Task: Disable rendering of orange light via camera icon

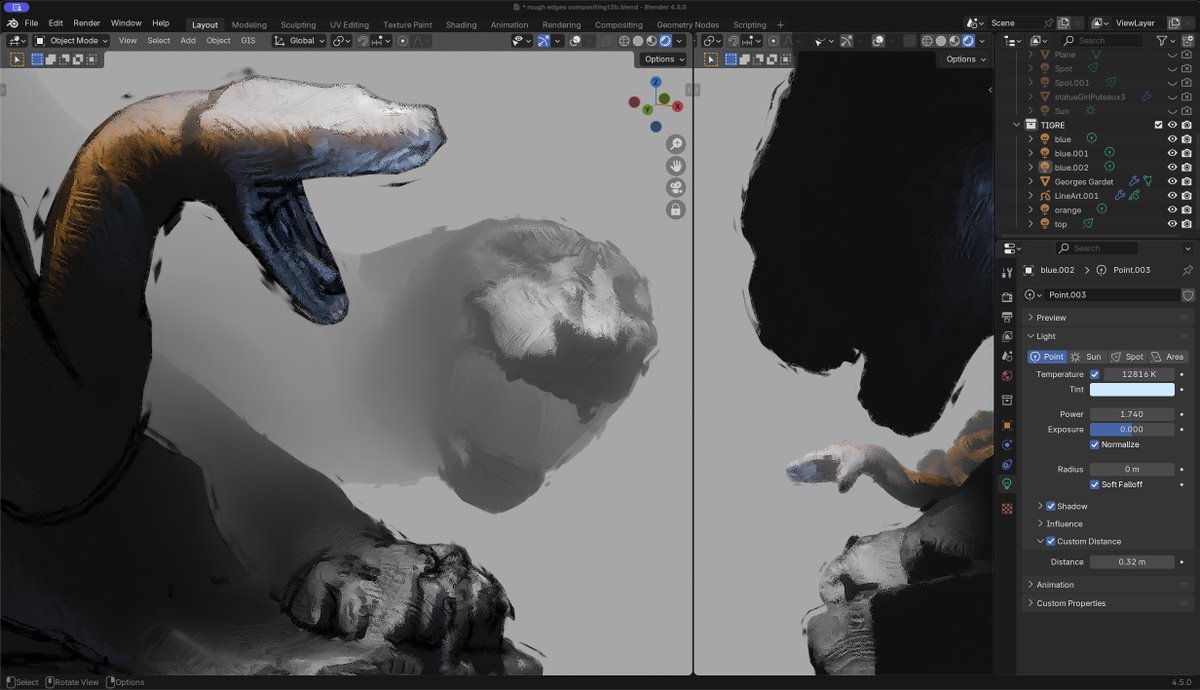Action: point(1186,210)
